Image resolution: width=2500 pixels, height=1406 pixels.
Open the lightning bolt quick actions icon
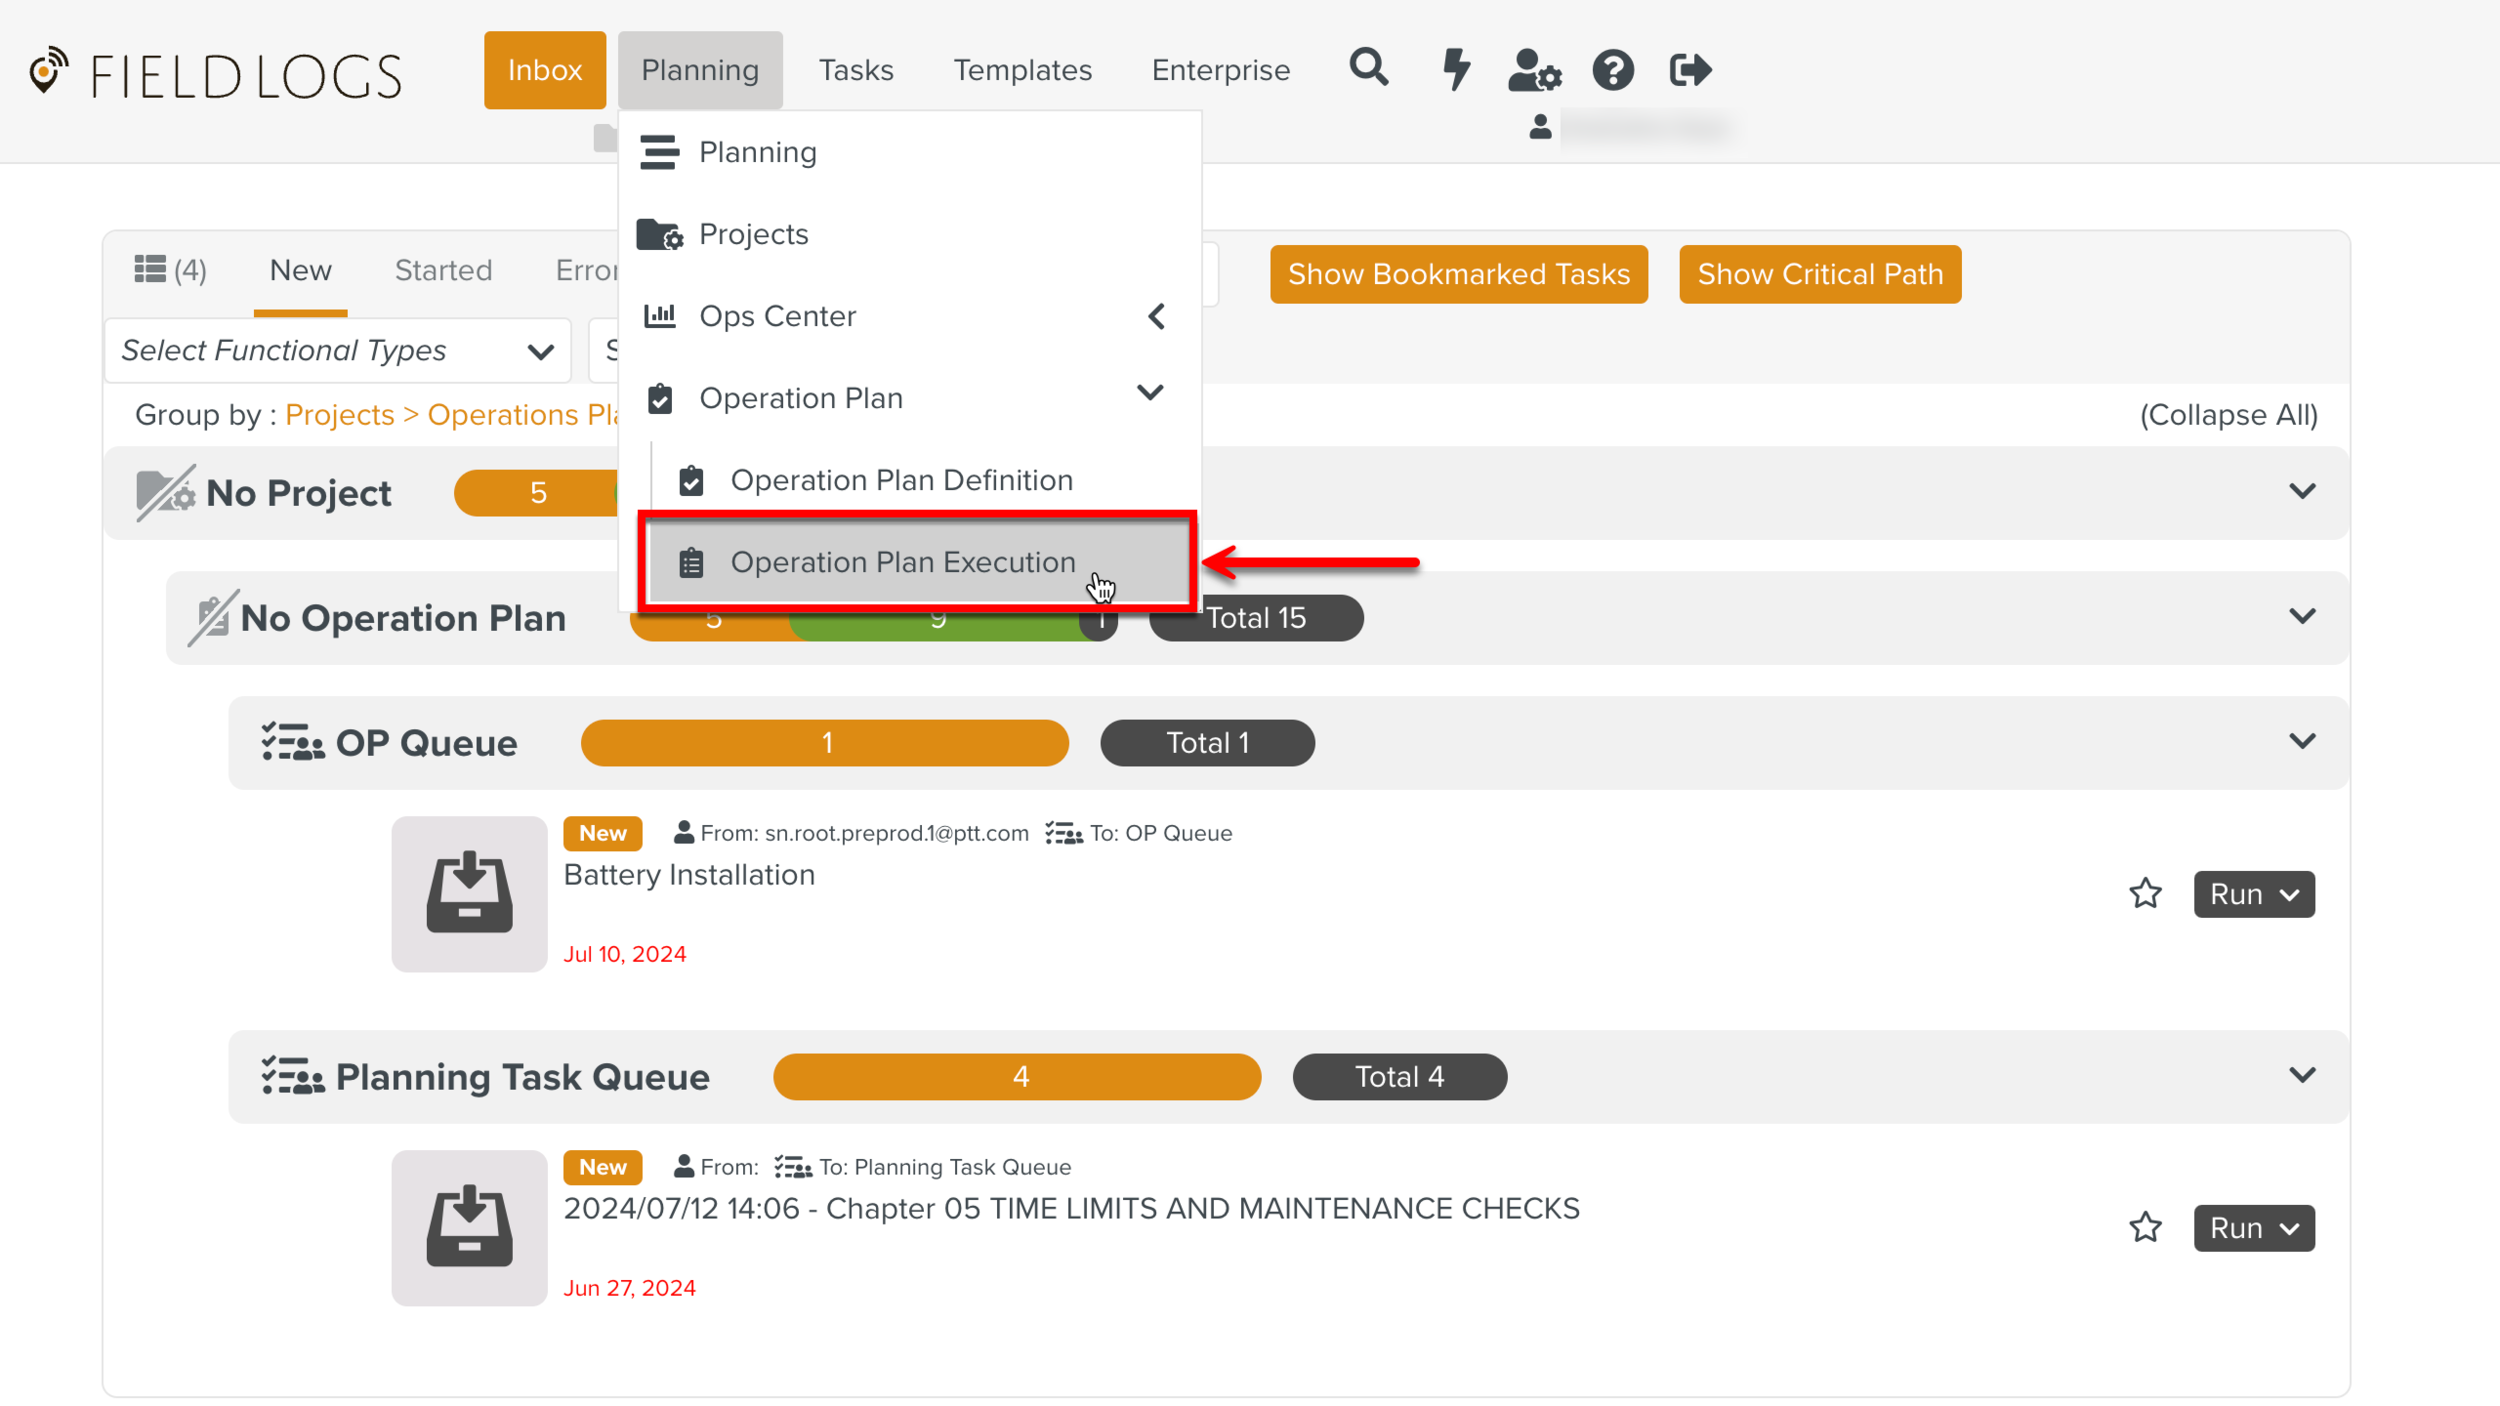tap(1455, 69)
